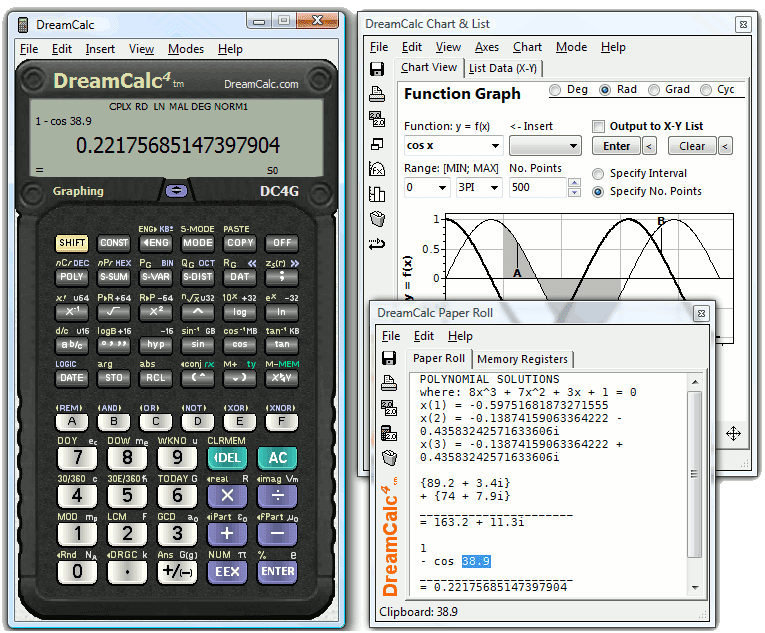Select the Cyc angle radio button
This screenshot has height=633, width=765.
[x=705, y=90]
